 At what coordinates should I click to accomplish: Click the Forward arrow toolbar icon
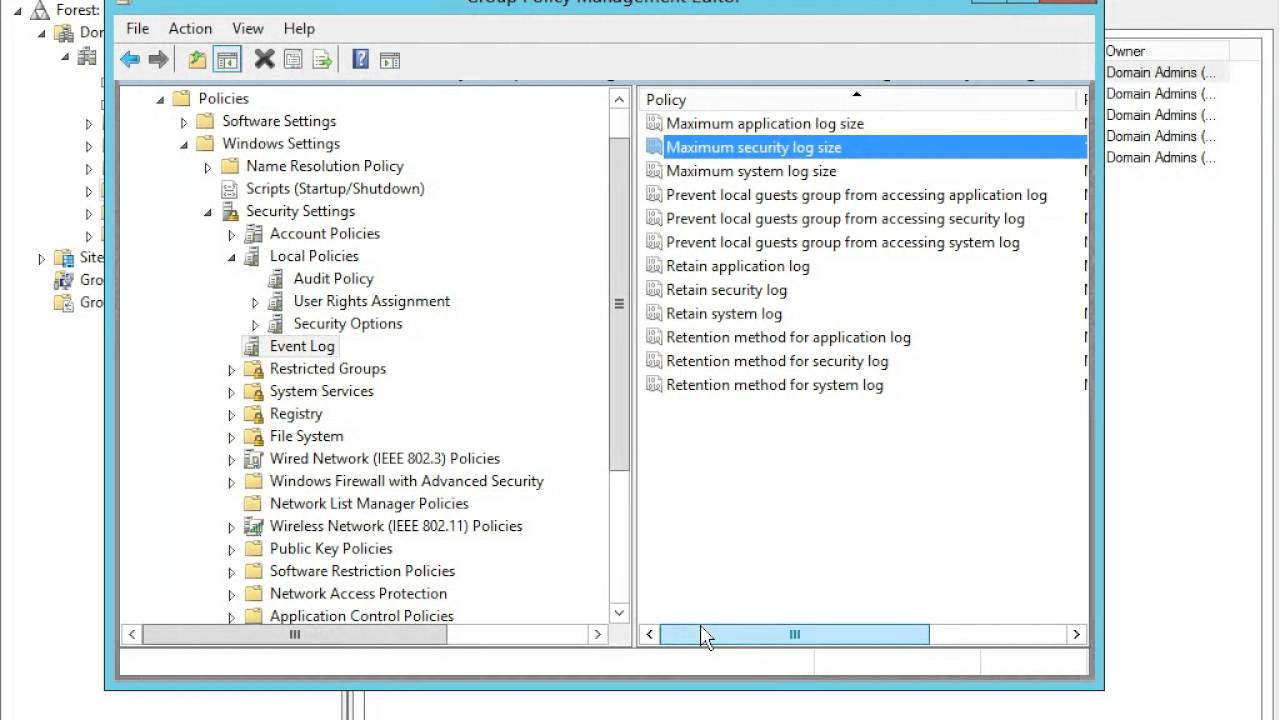[x=158, y=60]
